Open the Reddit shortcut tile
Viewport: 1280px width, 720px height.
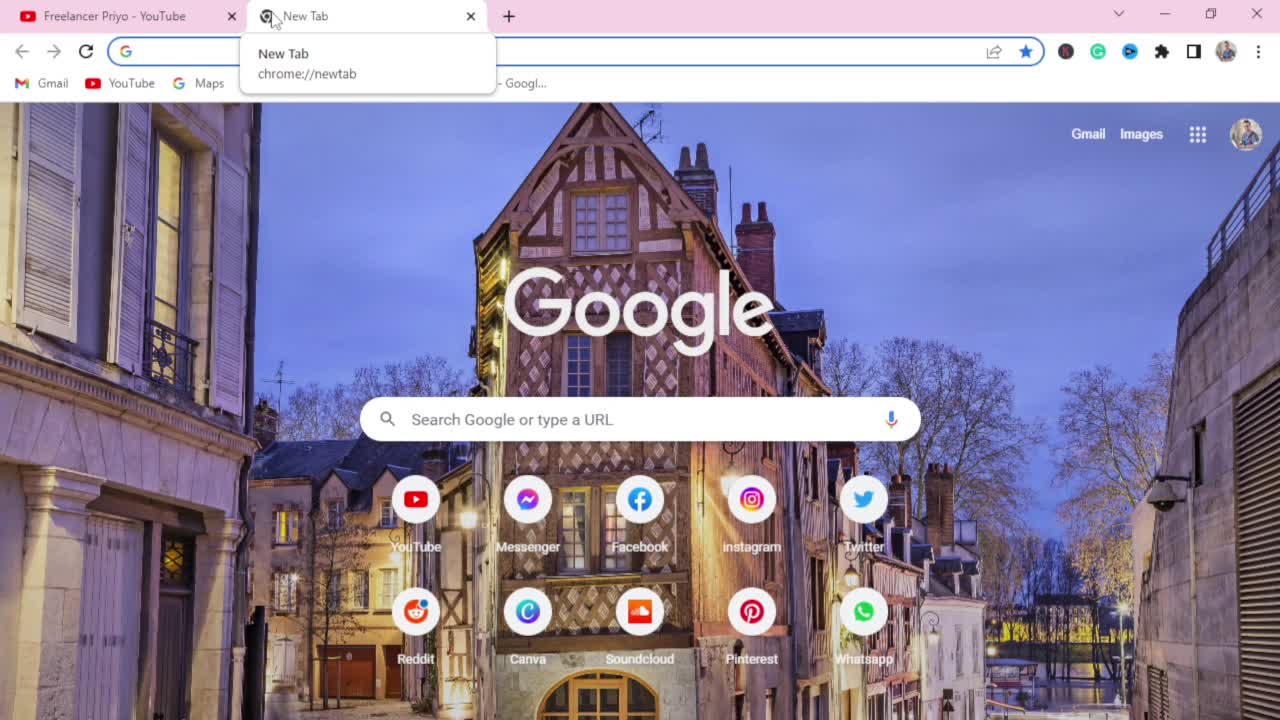(x=416, y=627)
